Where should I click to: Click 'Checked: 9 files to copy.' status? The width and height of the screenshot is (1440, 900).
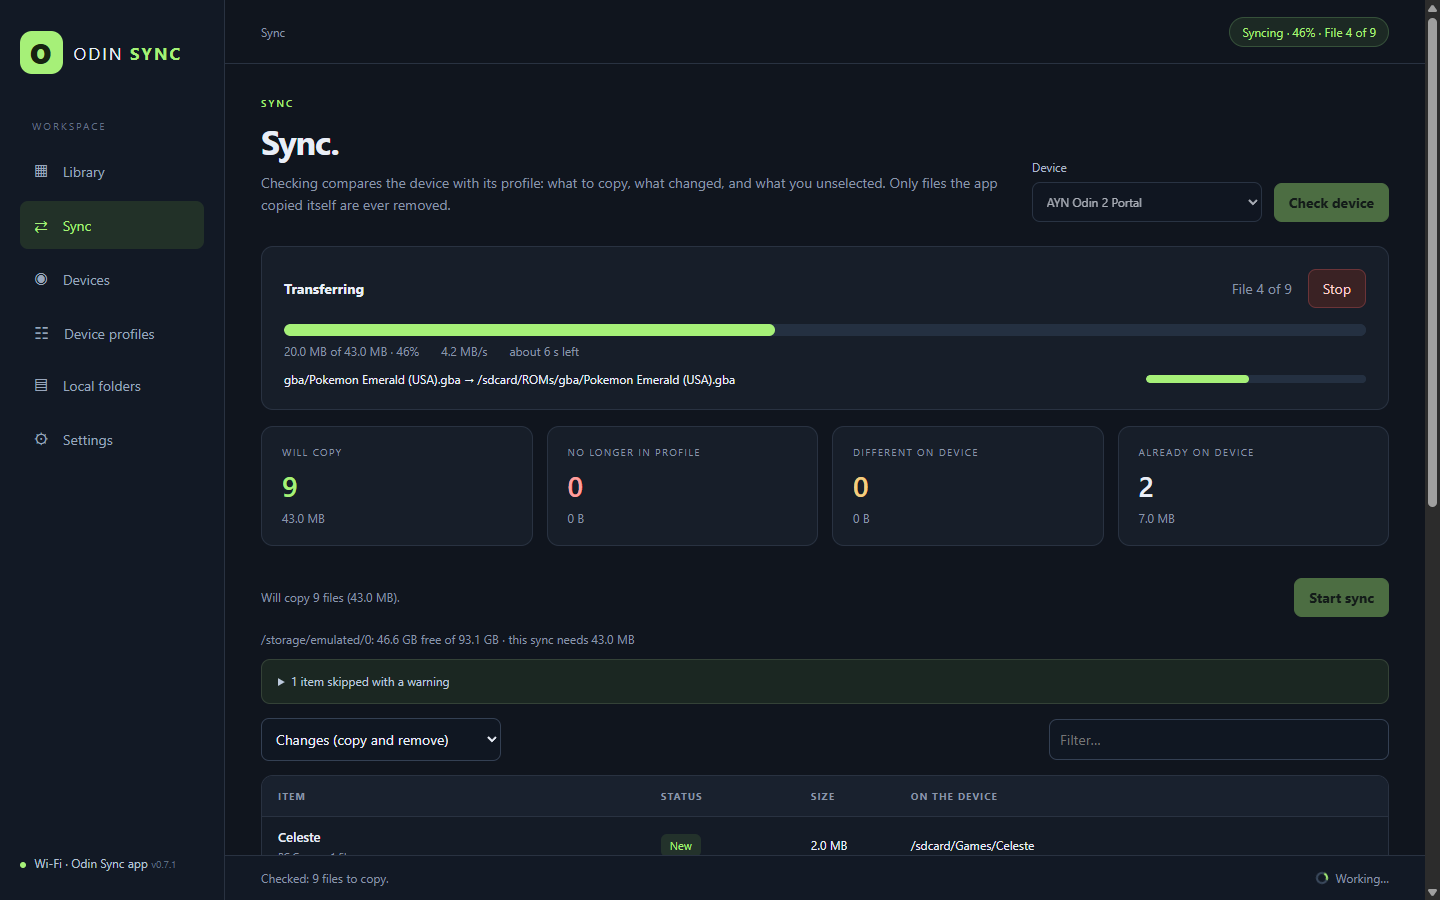tap(325, 879)
